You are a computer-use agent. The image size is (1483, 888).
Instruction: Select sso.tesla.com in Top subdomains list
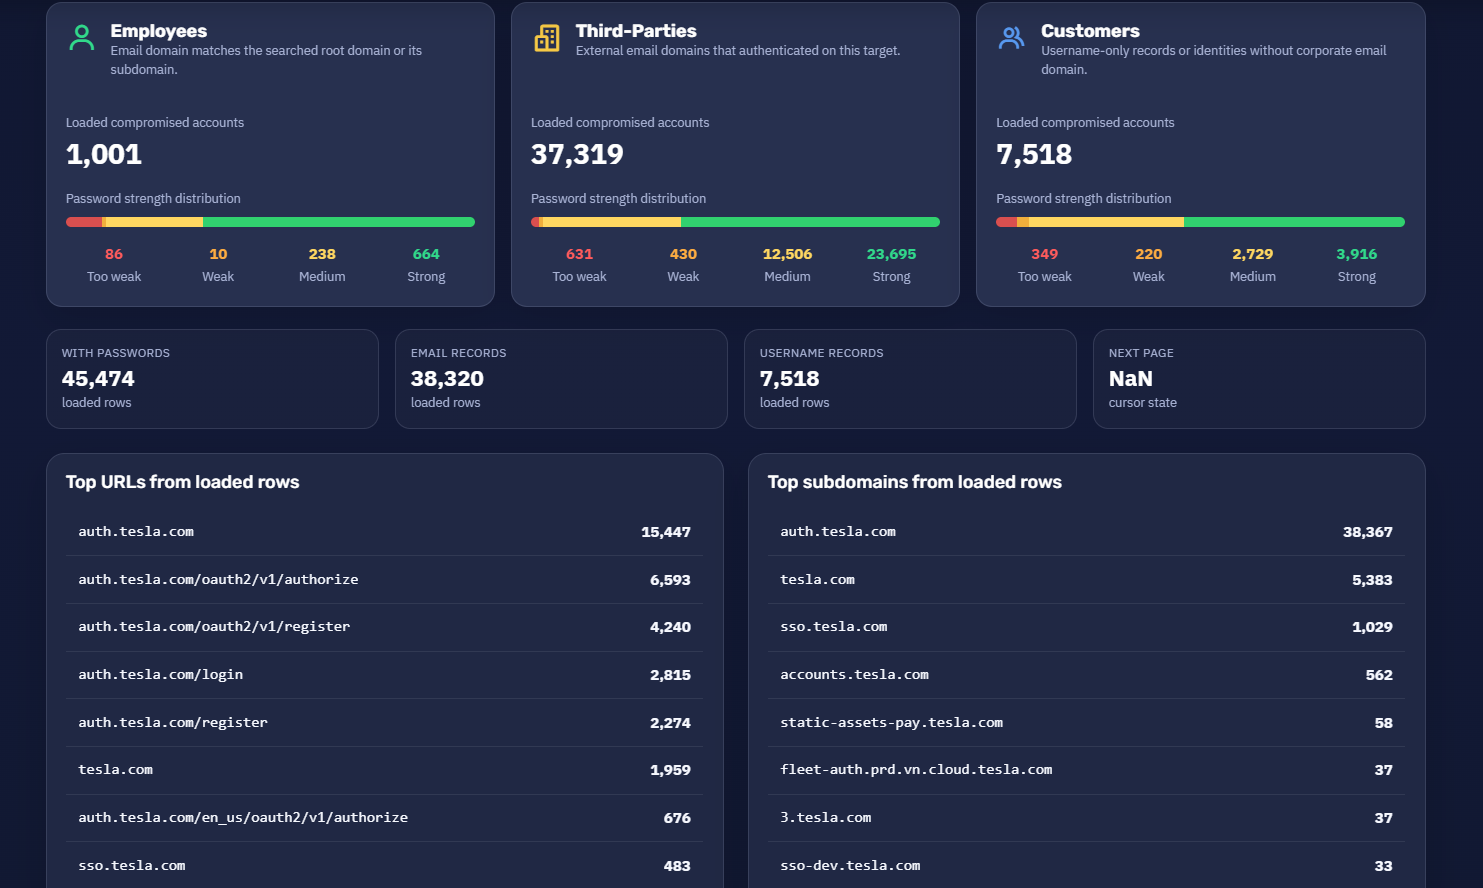coord(1087,627)
